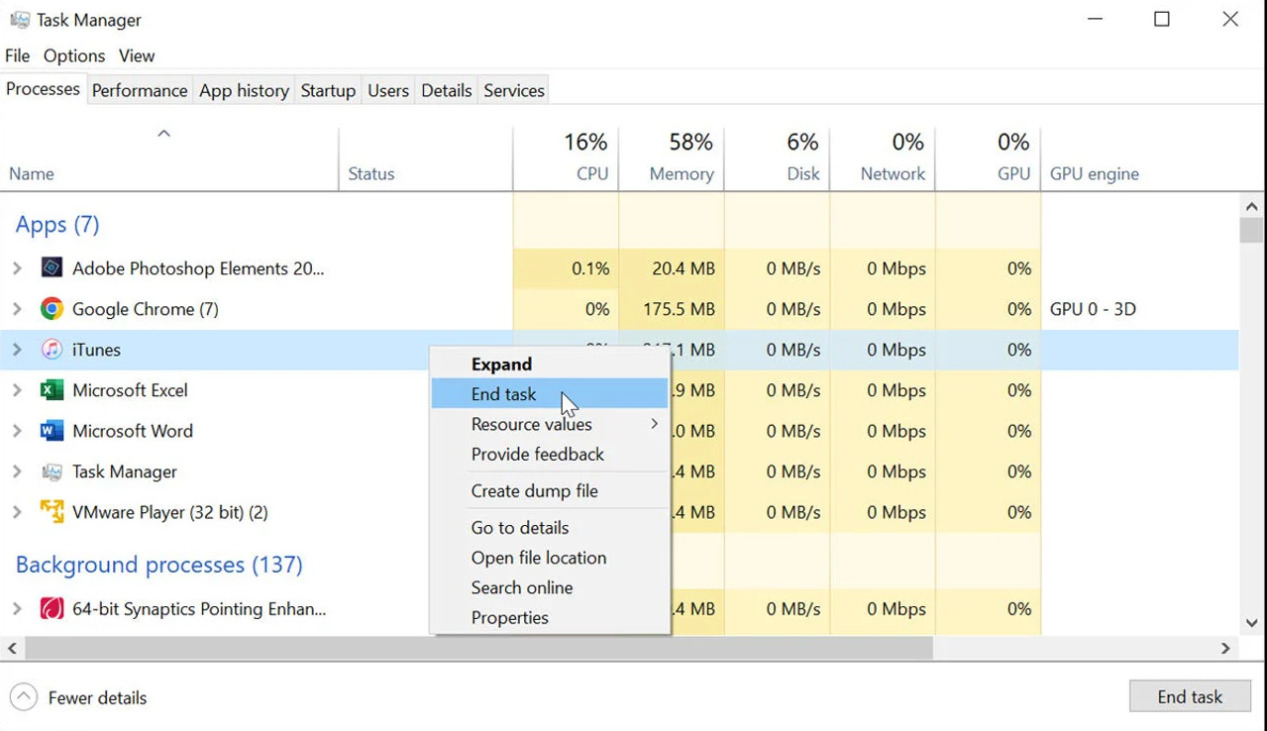Switch to the Users tab

coord(388,90)
